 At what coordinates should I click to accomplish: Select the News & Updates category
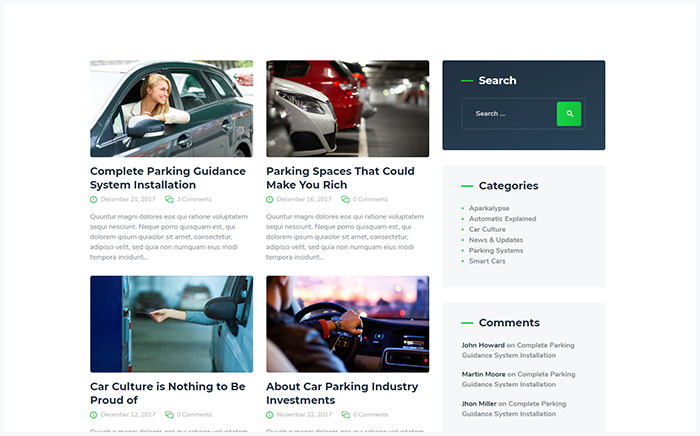click(496, 240)
